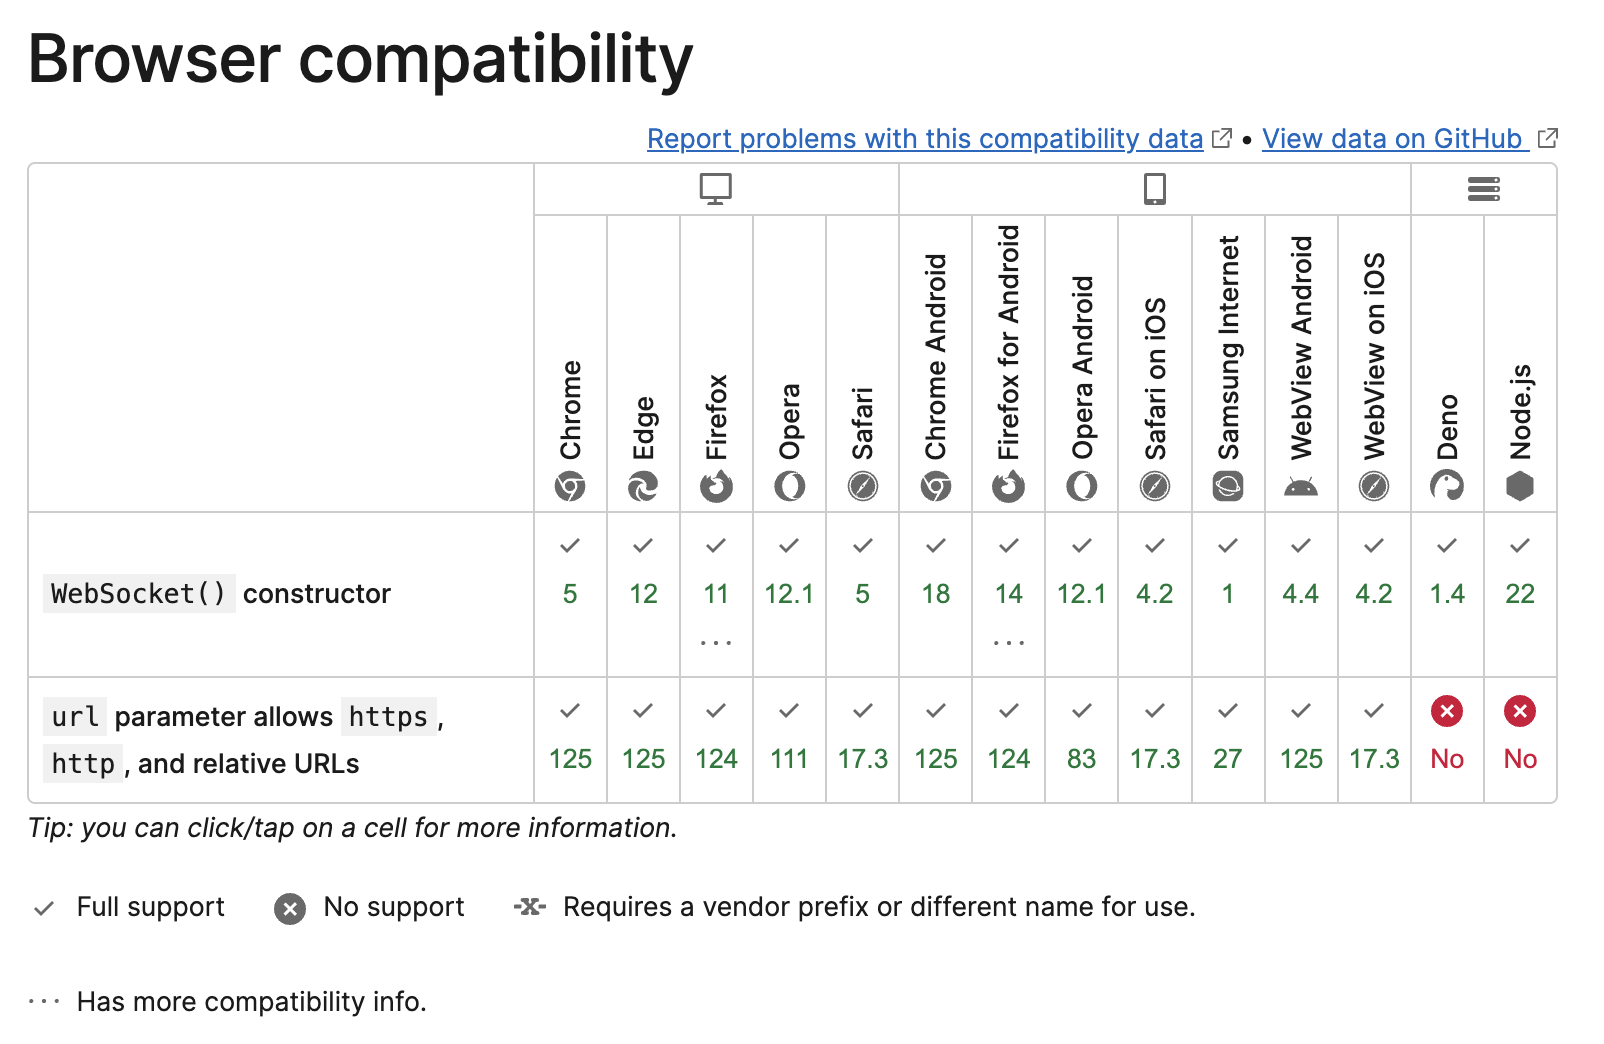Click the desktop Firefox logo icon

(x=716, y=487)
